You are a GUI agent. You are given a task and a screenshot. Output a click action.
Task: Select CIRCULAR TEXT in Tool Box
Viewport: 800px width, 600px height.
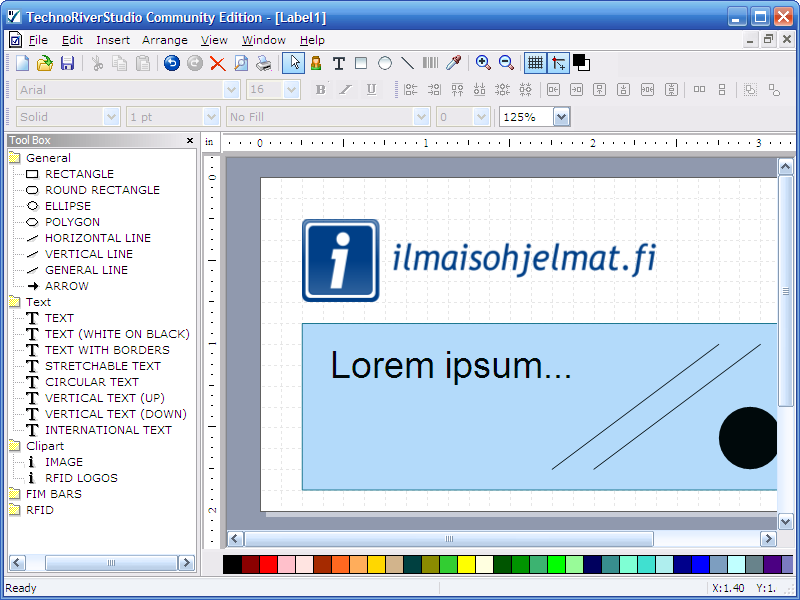(92, 382)
